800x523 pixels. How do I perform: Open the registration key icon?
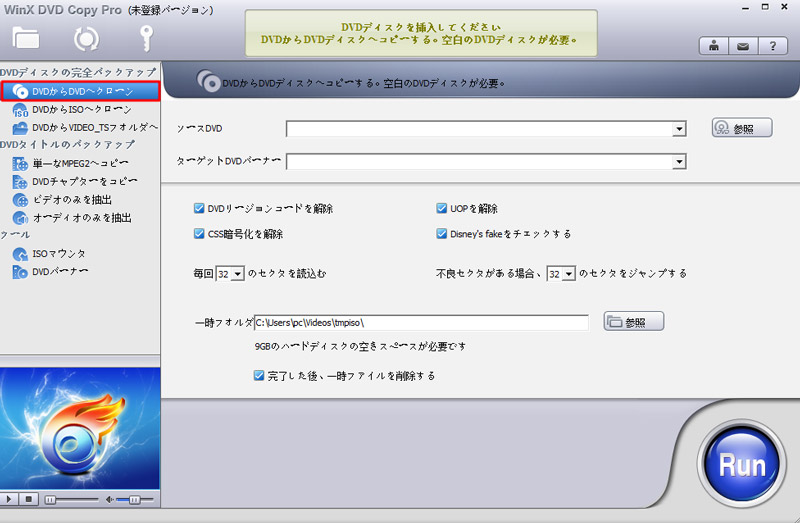click(146, 38)
